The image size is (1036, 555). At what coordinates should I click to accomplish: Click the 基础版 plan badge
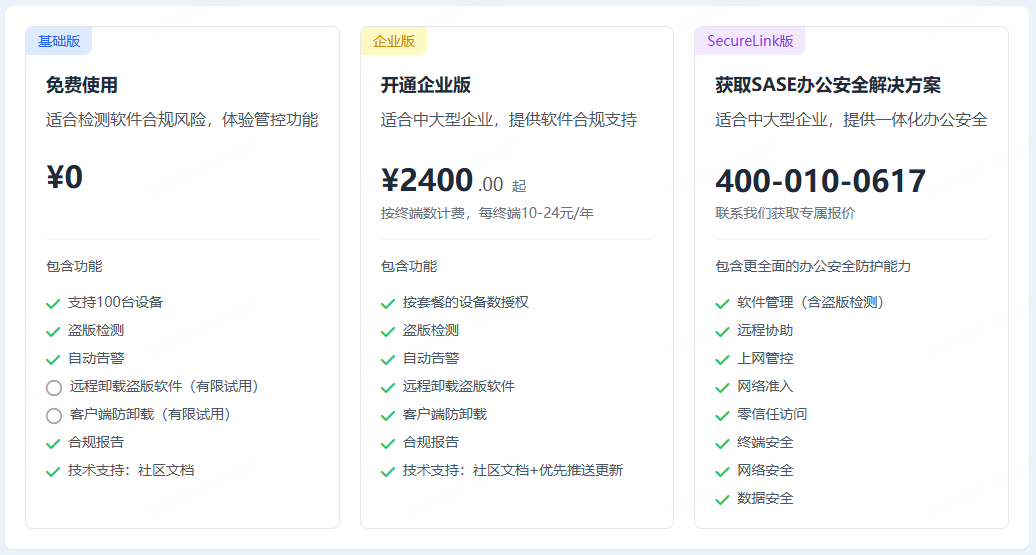[58, 41]
